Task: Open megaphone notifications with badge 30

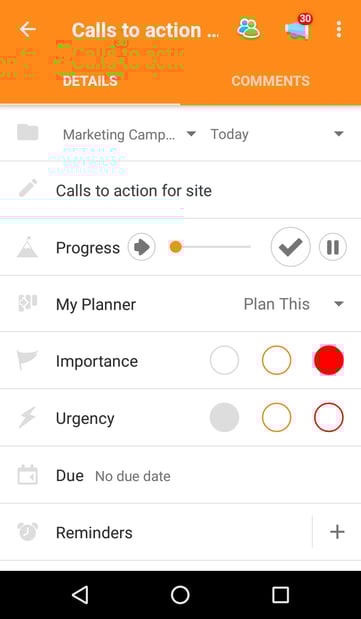Action: (x=298, y=28)
